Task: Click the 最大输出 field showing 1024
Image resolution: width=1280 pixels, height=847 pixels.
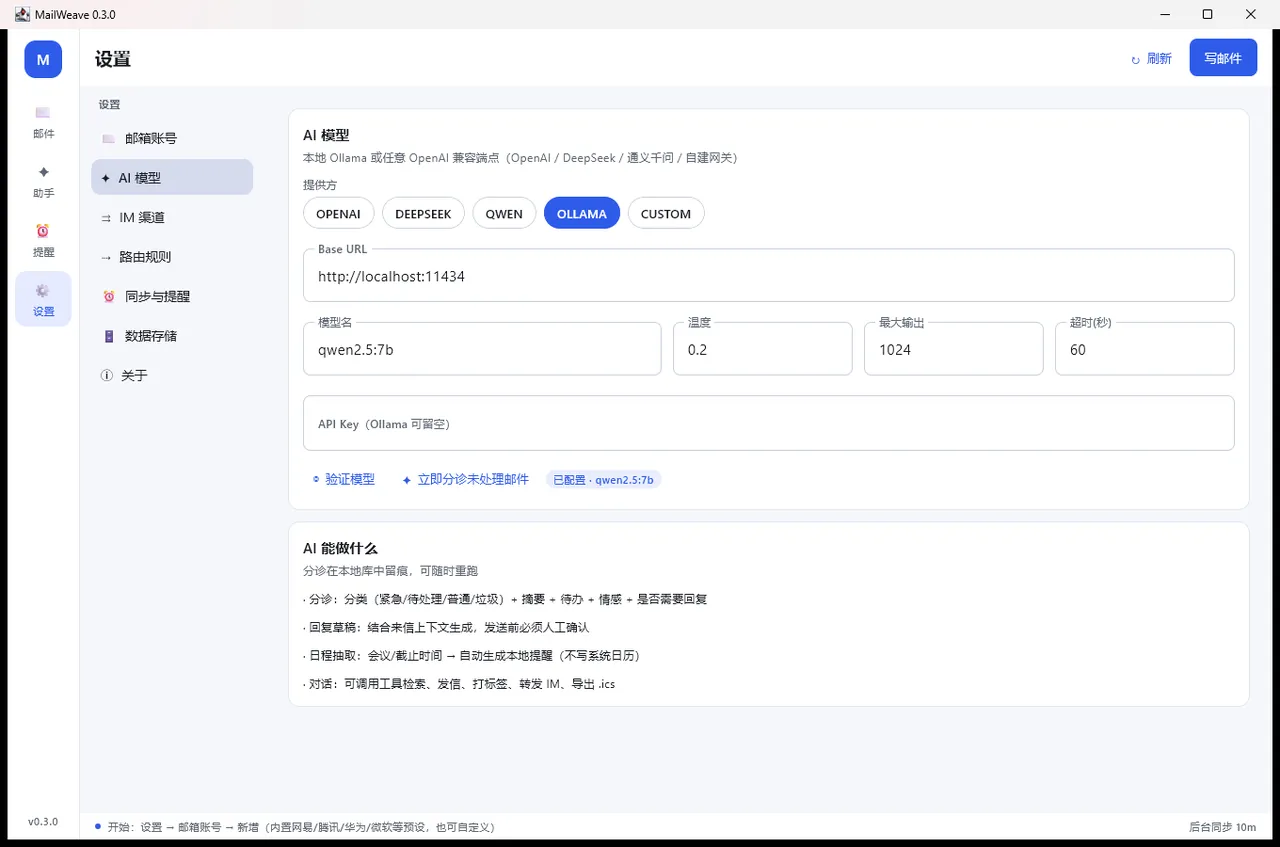Action: [953, 349]
